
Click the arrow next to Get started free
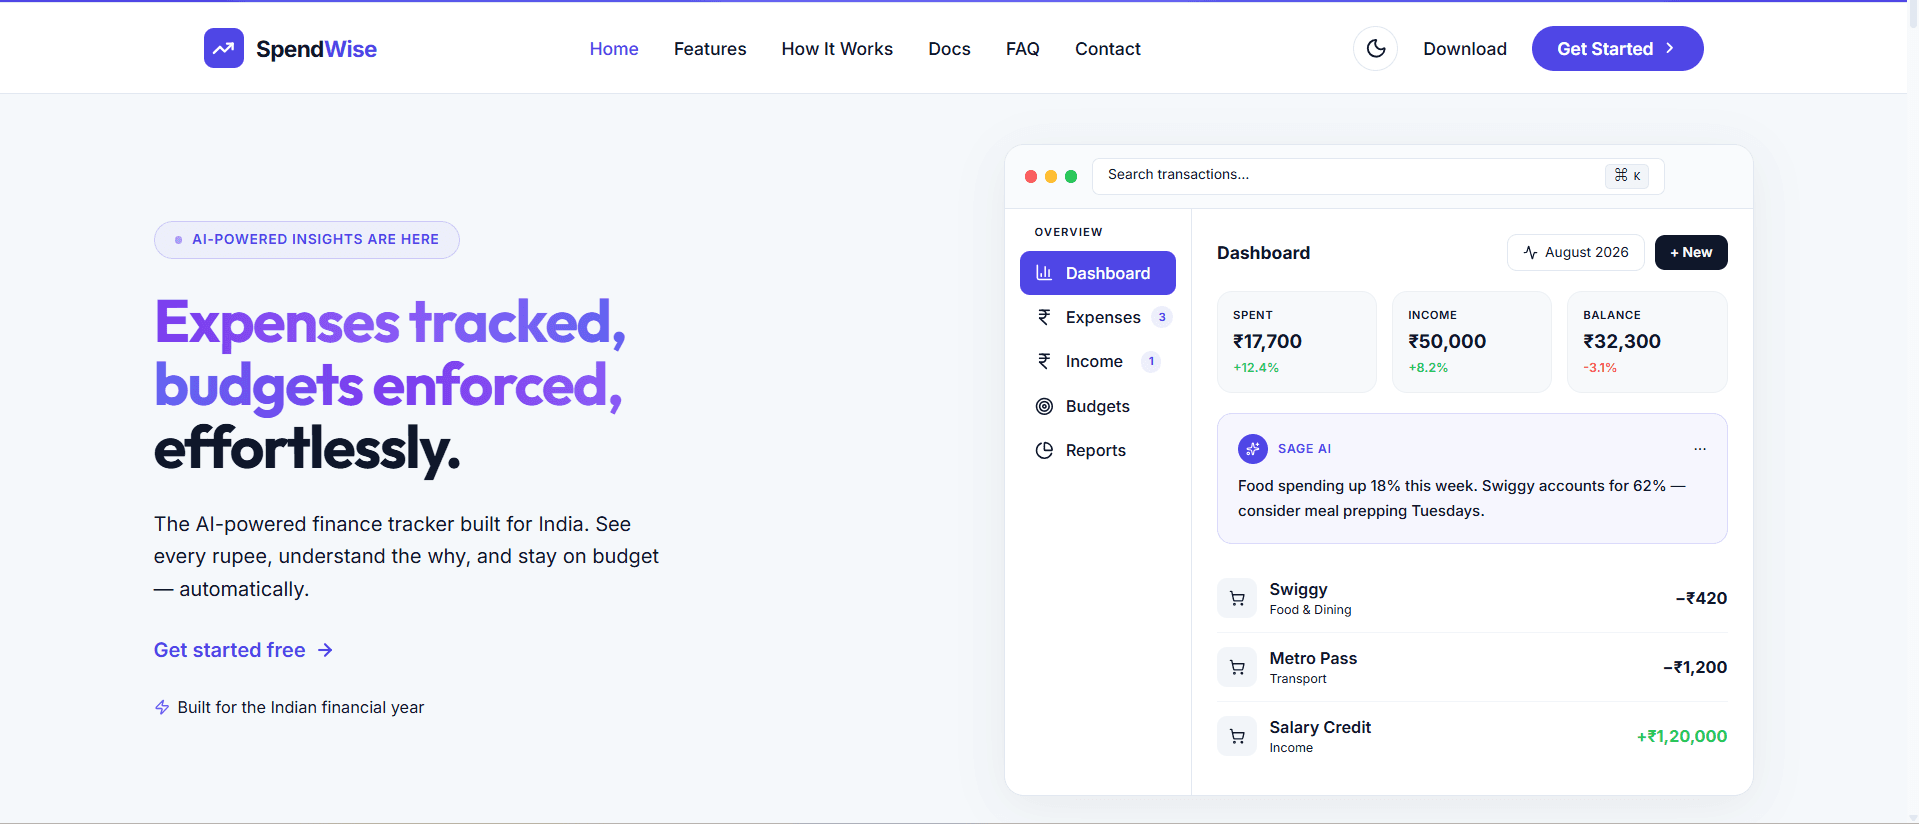(325, 650)
